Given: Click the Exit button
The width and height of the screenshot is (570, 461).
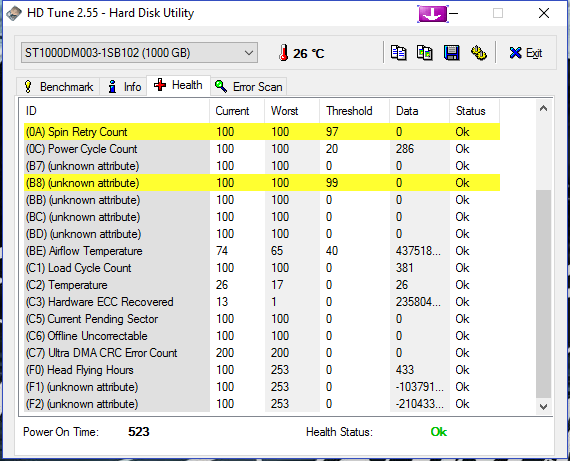Looking at the screenshot, I should pos(526,53).
